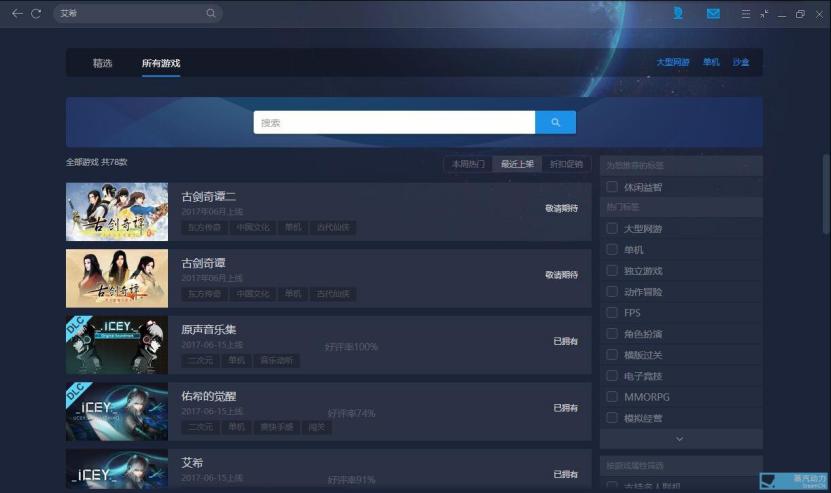This screenshot has width=831, height=493.
Task: Refresh the page with reload icon
Action: 36,14
